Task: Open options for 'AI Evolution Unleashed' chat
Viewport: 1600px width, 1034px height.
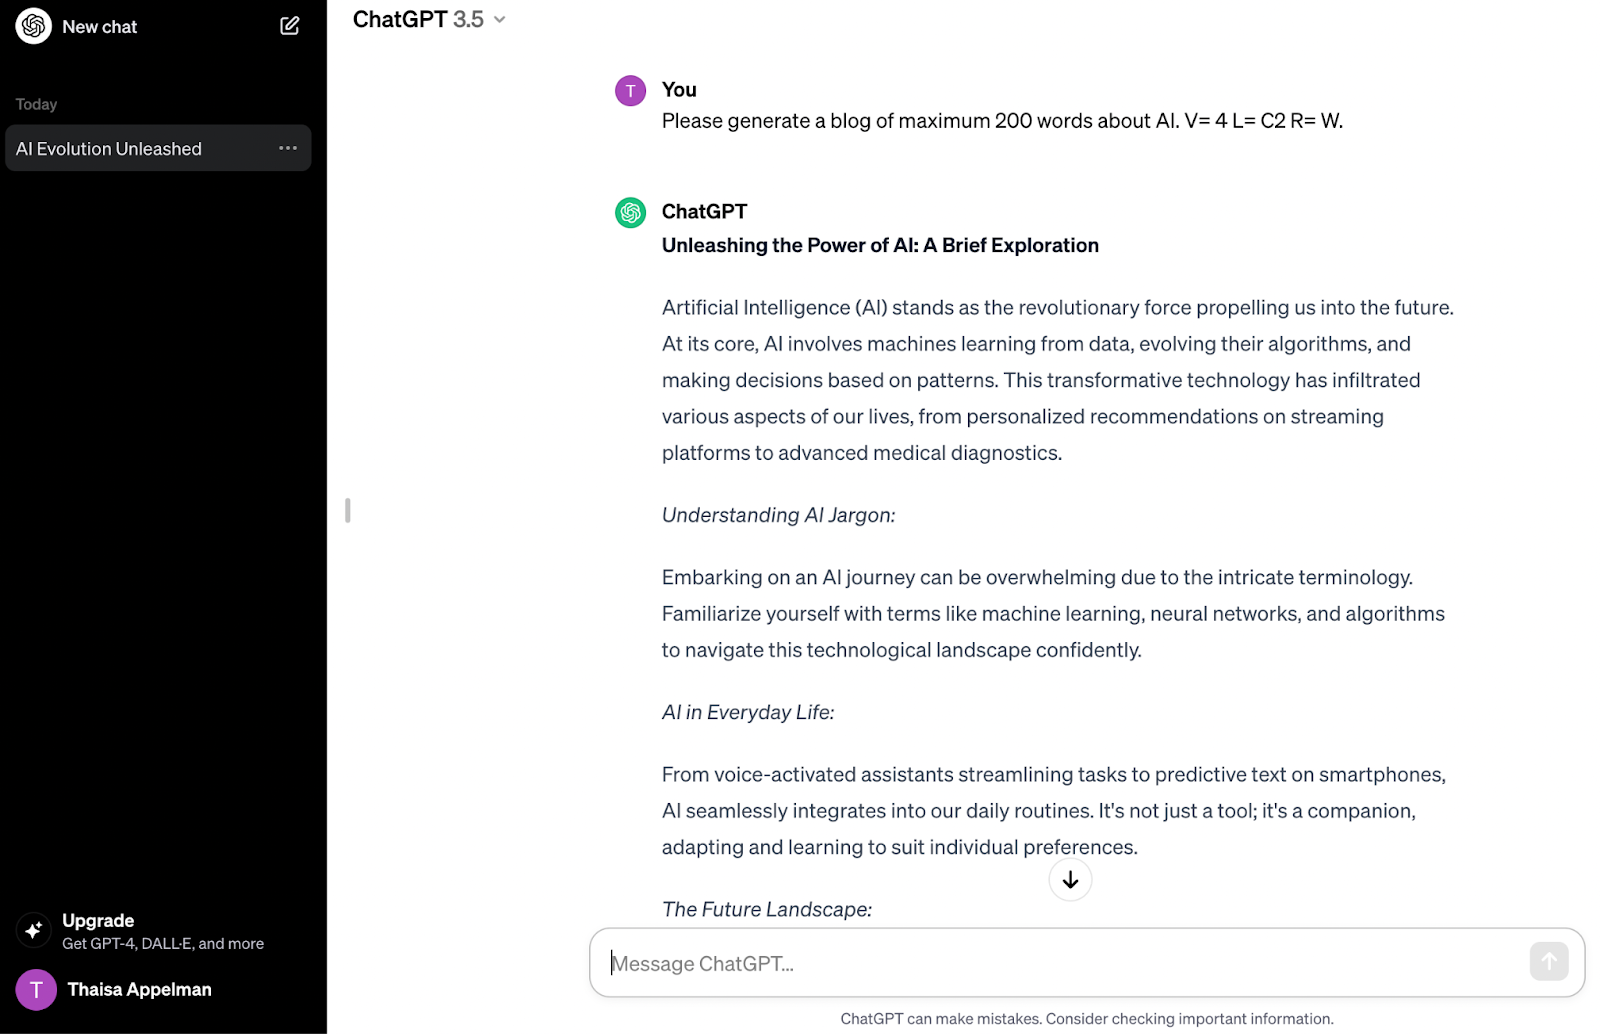Action: [288, 147]
